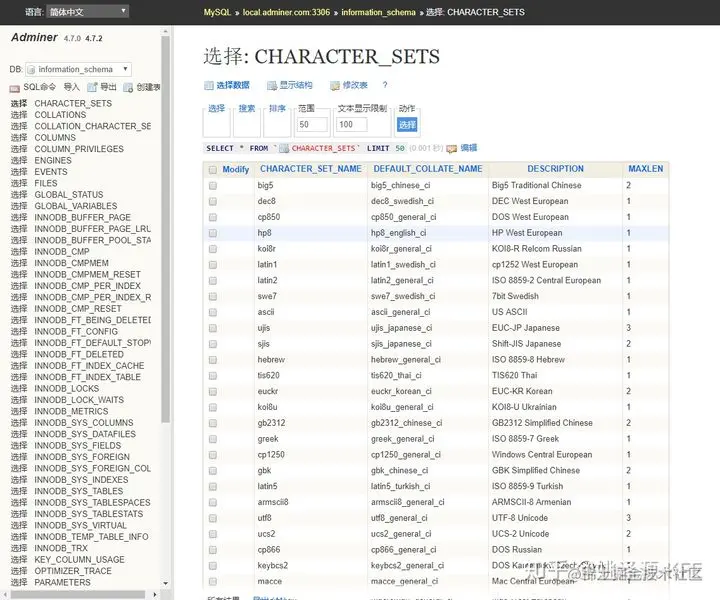
Task: Toggle the select-all checkbox in header
Action: point(213,170)
